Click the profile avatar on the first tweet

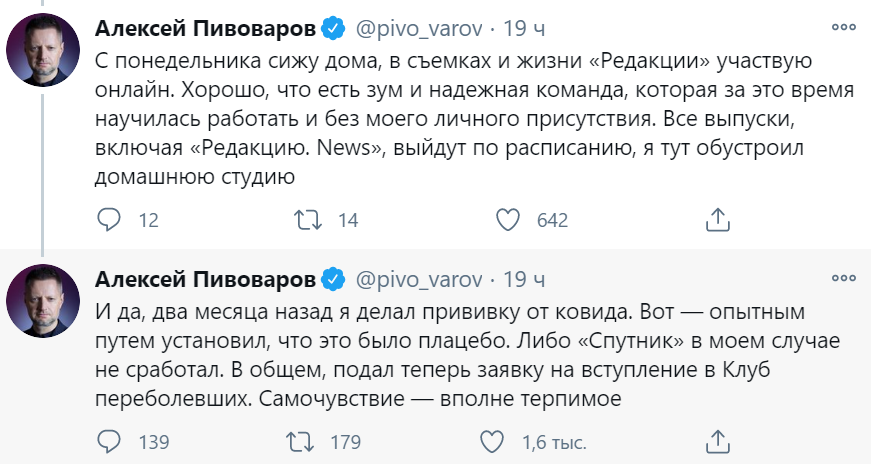point(43,49)
